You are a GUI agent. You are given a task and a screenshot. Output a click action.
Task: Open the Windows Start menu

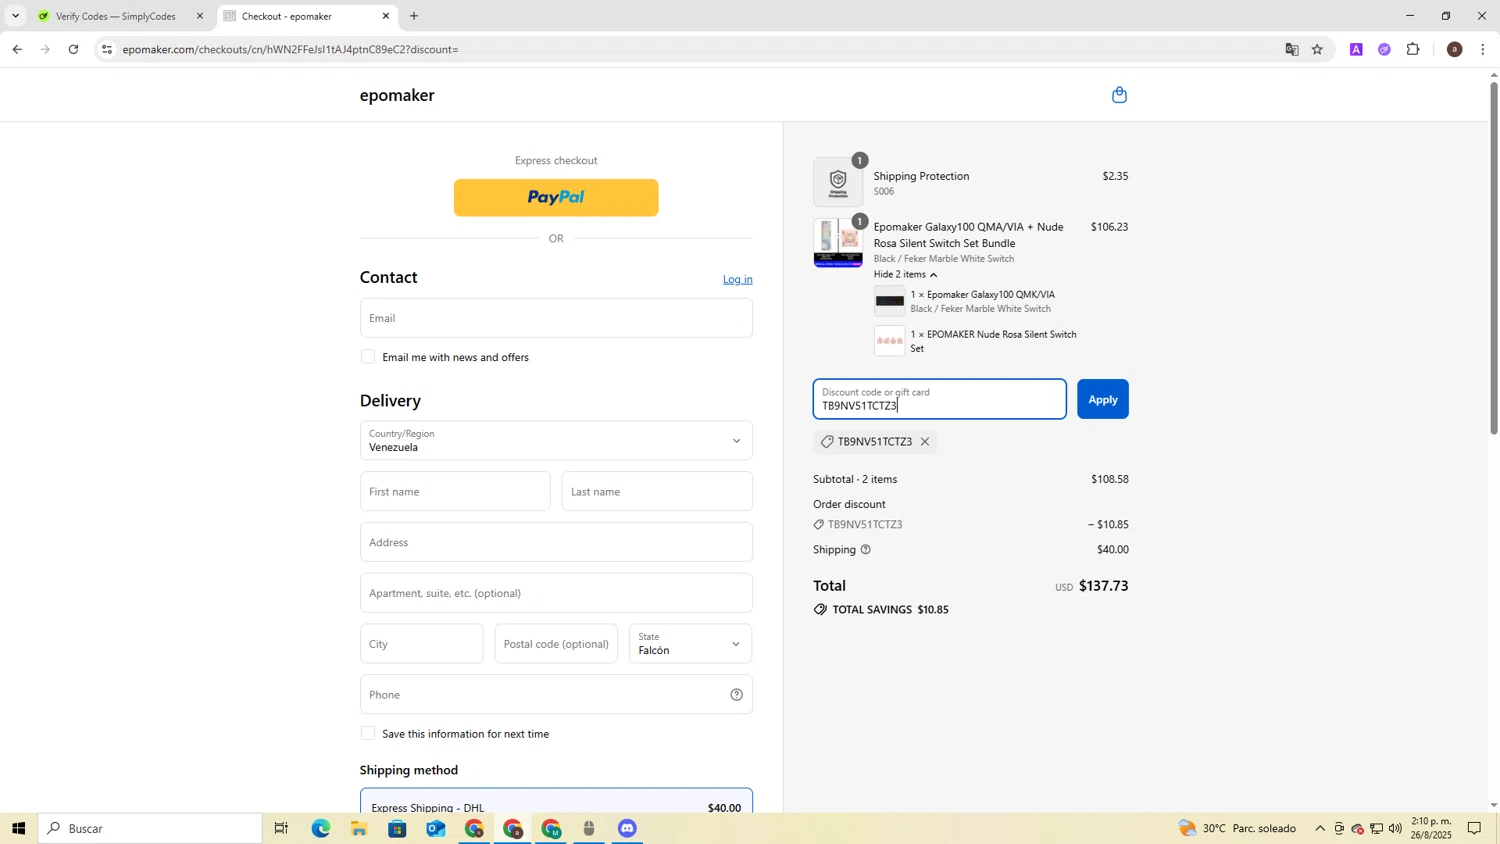17,828
